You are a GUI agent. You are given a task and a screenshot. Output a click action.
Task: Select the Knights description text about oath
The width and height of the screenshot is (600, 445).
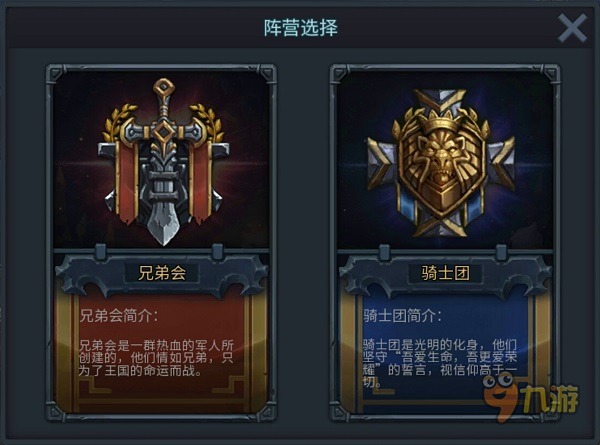click(x=440, y=363)
